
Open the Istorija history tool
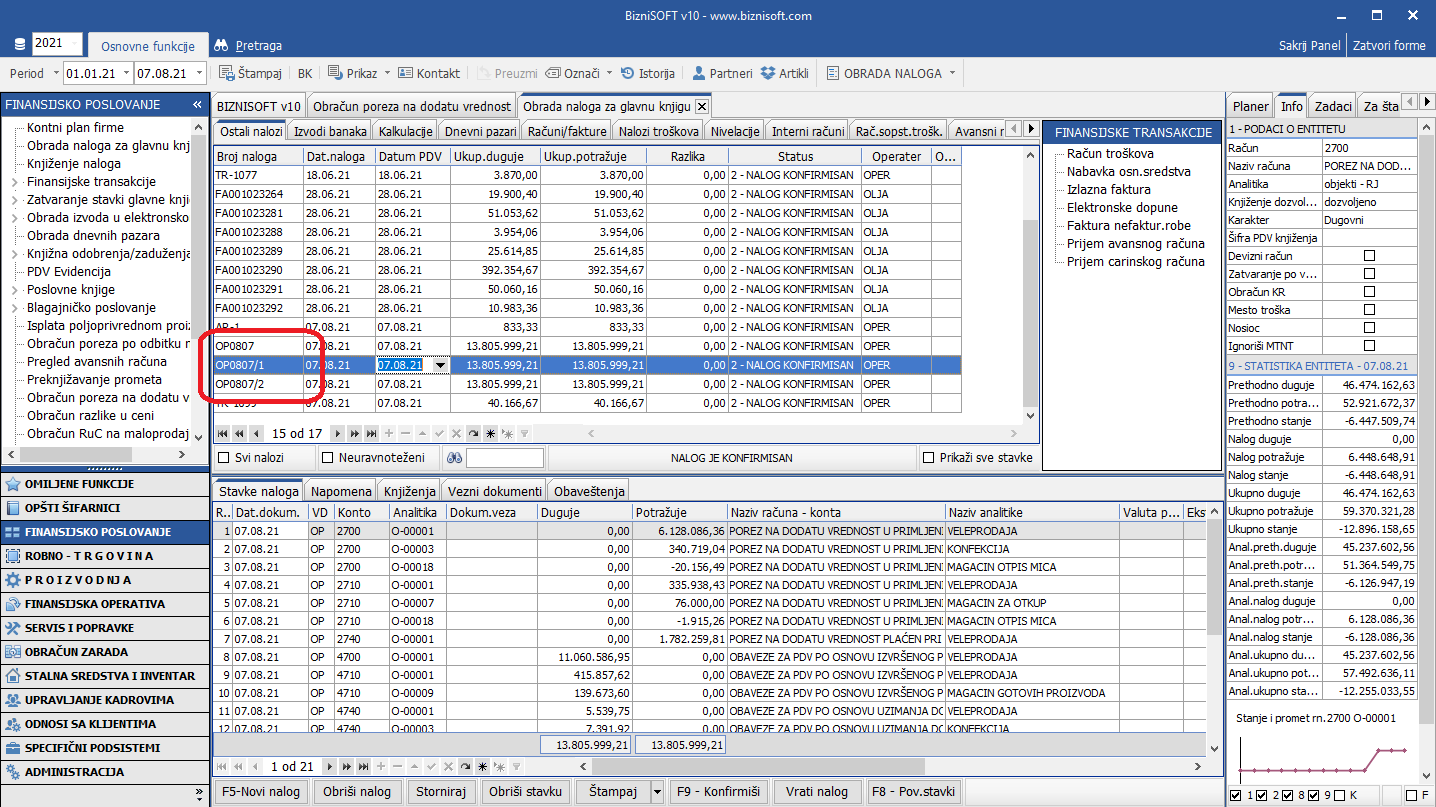tap(648, 73)
